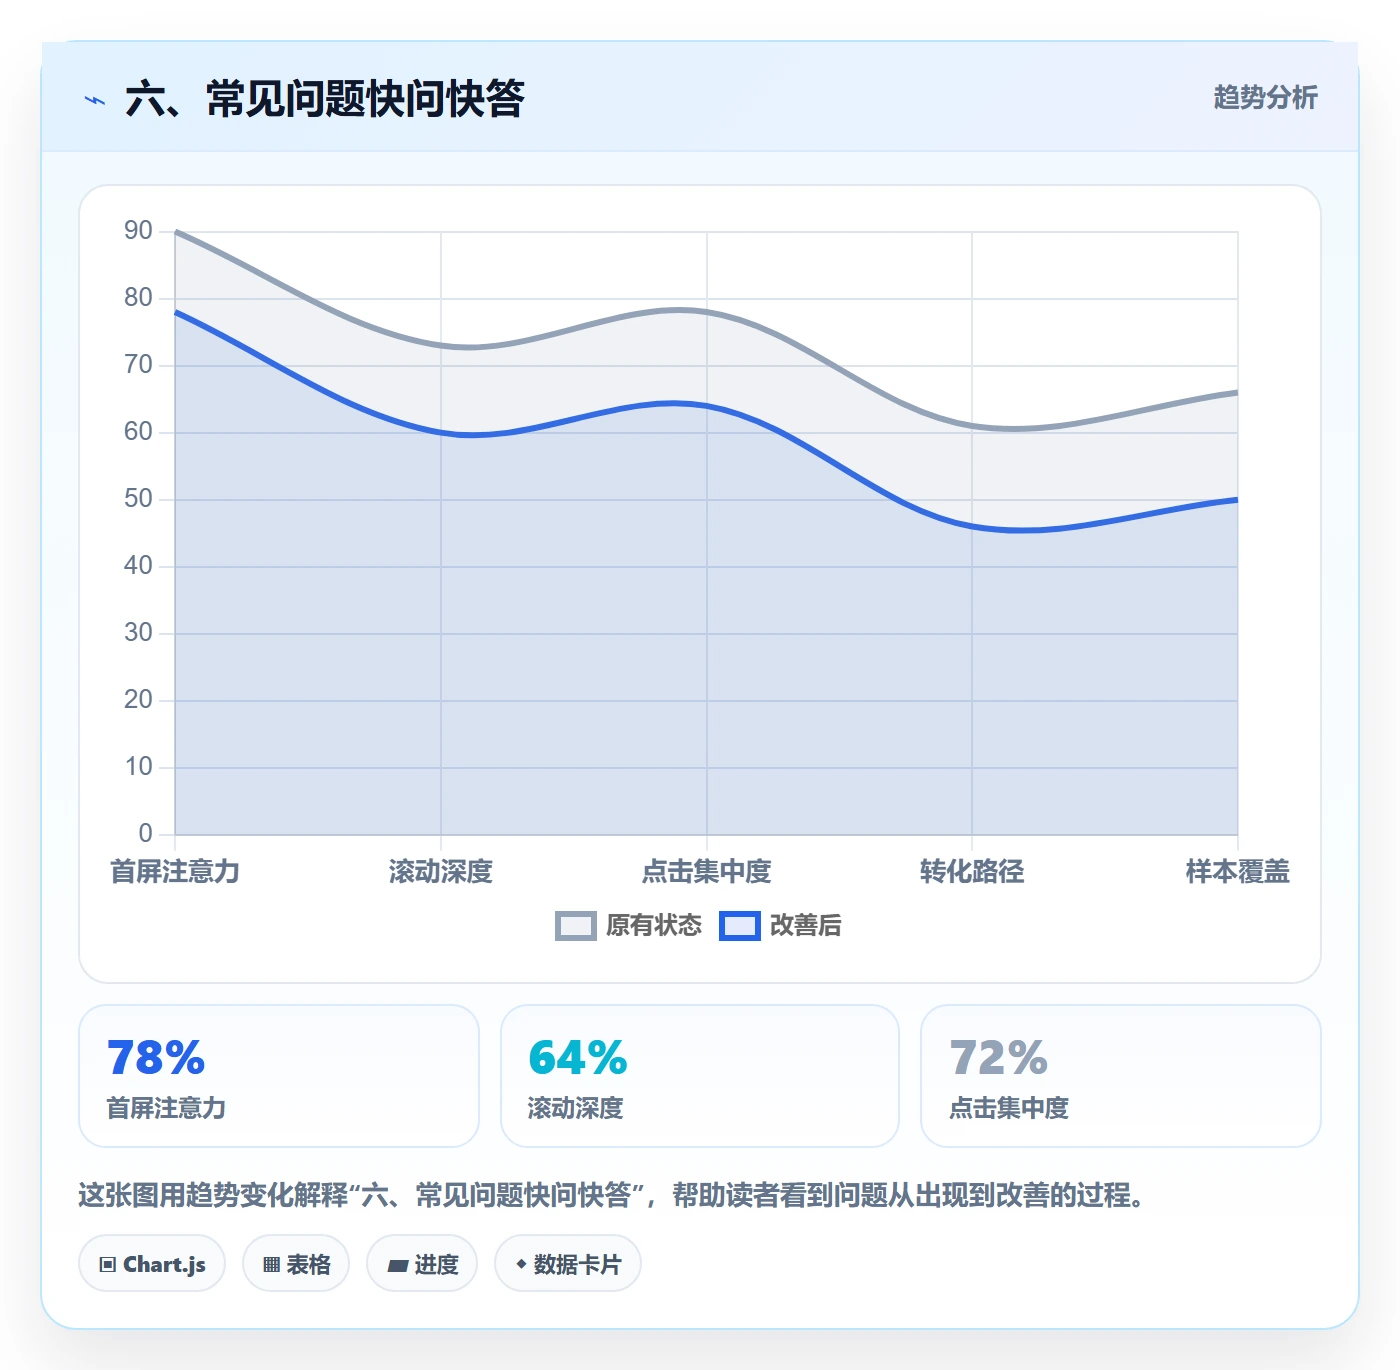Toggle the 原有状态 legend swatch
Image resolution: width=1400 pixels, height=1370 pixels.
point(575,926)
